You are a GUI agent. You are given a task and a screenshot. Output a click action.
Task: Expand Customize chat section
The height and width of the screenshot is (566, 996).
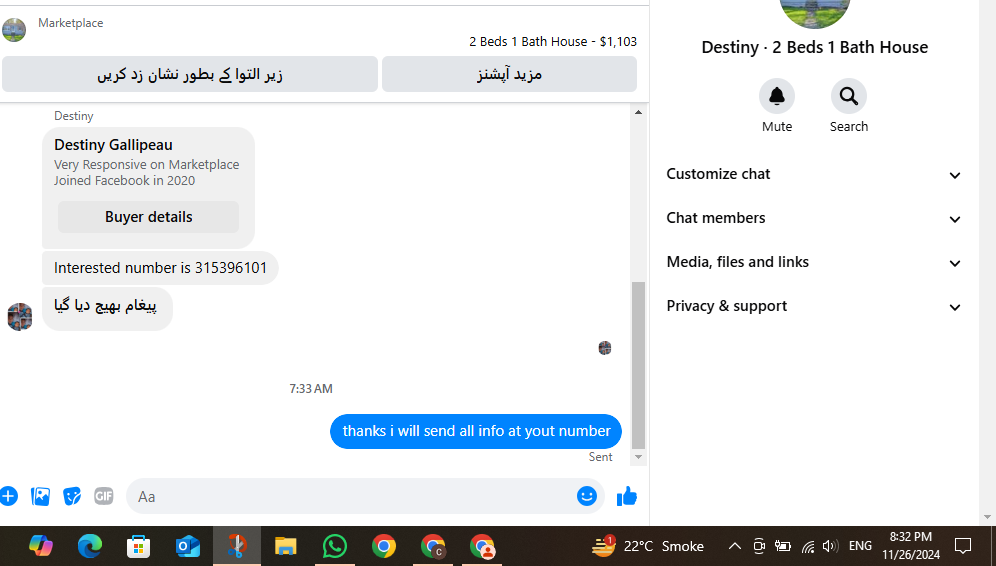813,175
